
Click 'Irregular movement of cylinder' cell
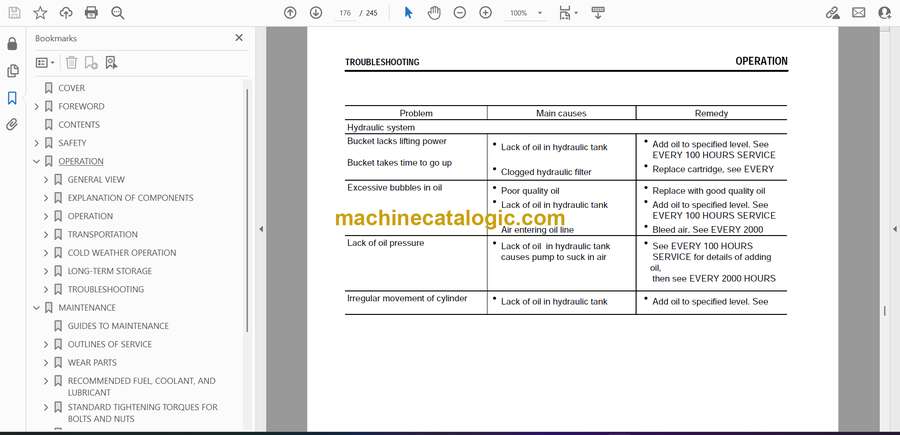click(x=407, y=298)
